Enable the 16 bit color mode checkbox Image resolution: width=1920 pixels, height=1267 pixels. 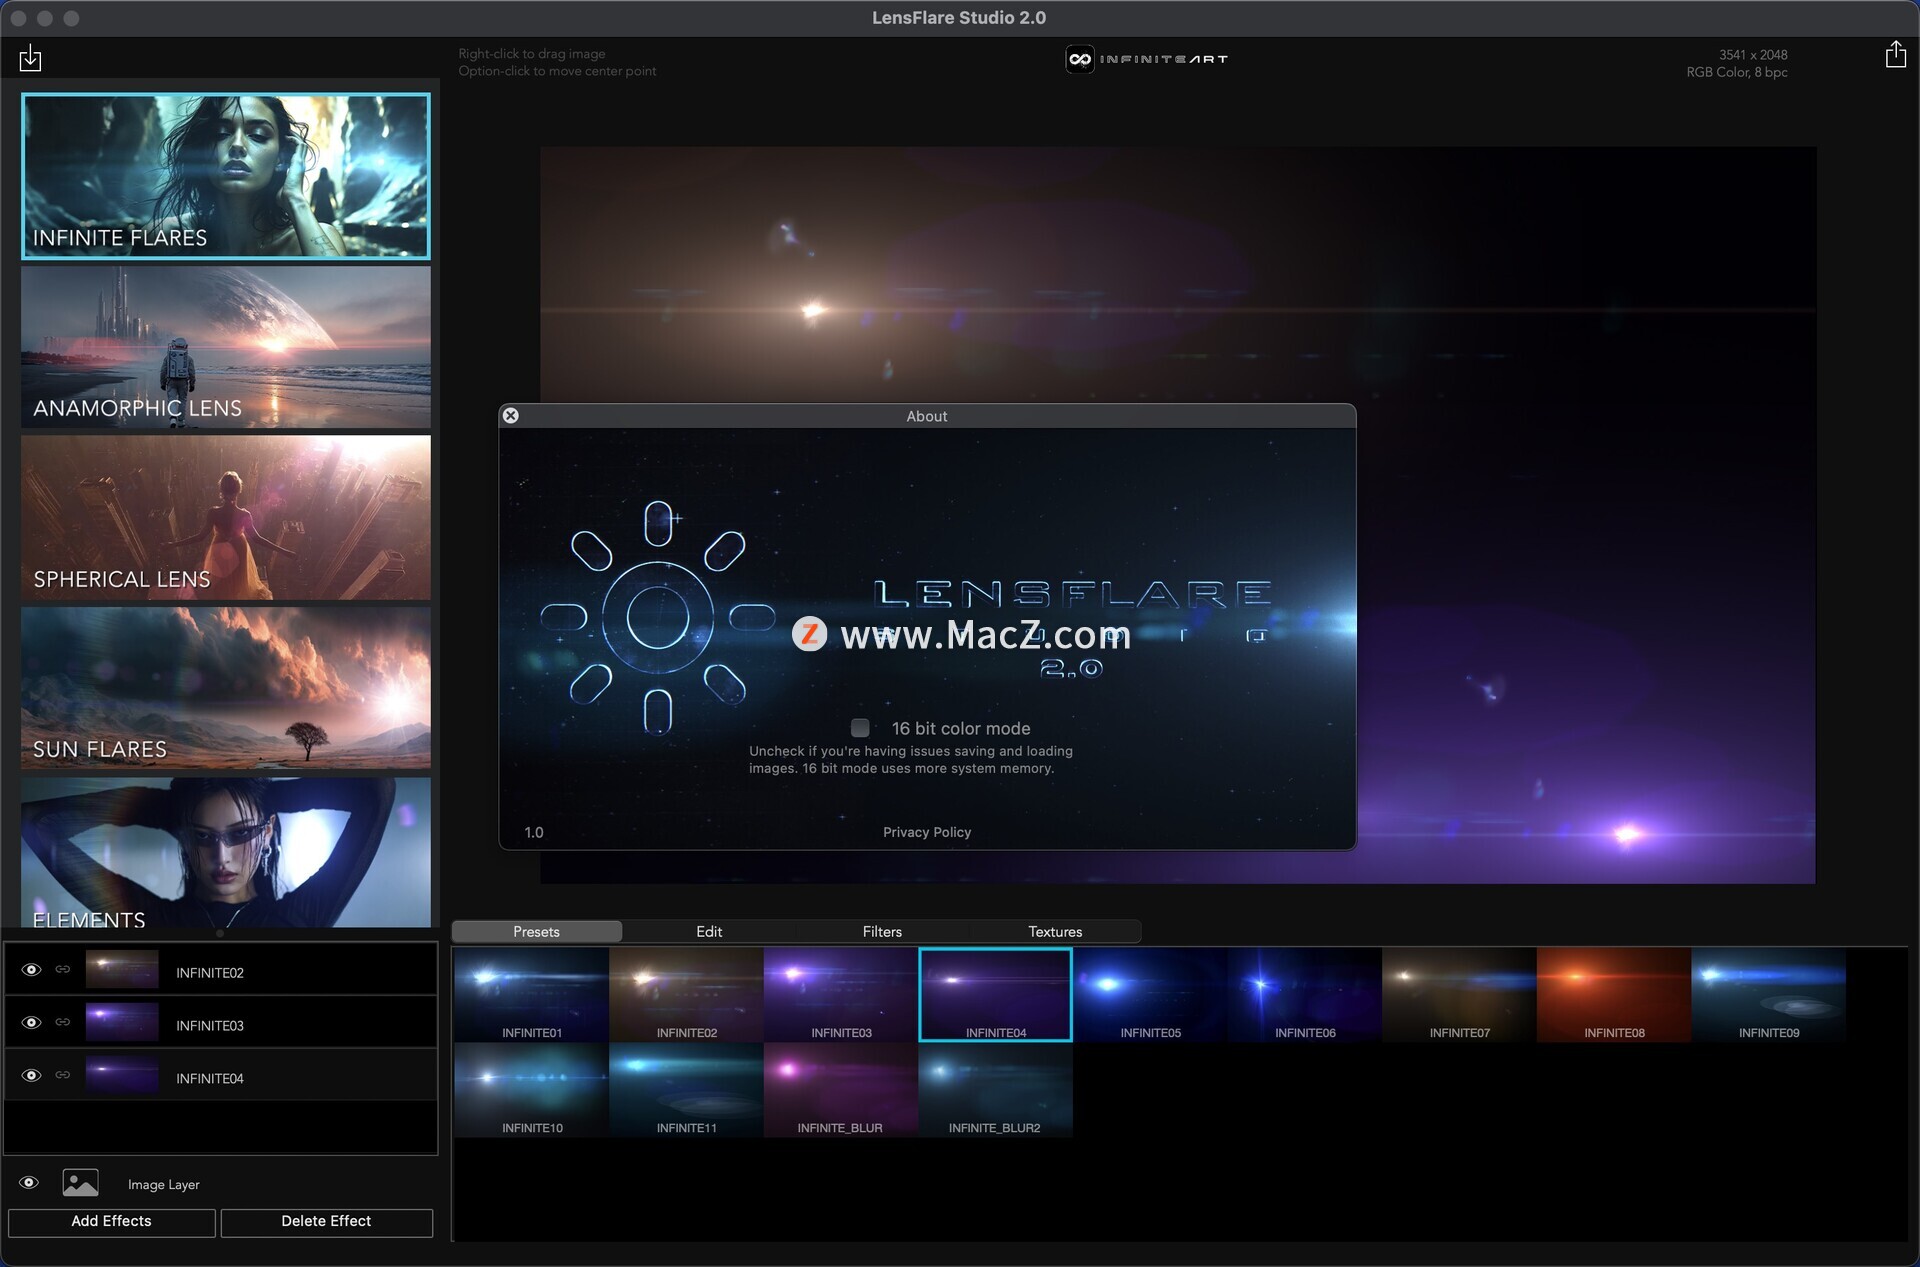coord(860,728)
